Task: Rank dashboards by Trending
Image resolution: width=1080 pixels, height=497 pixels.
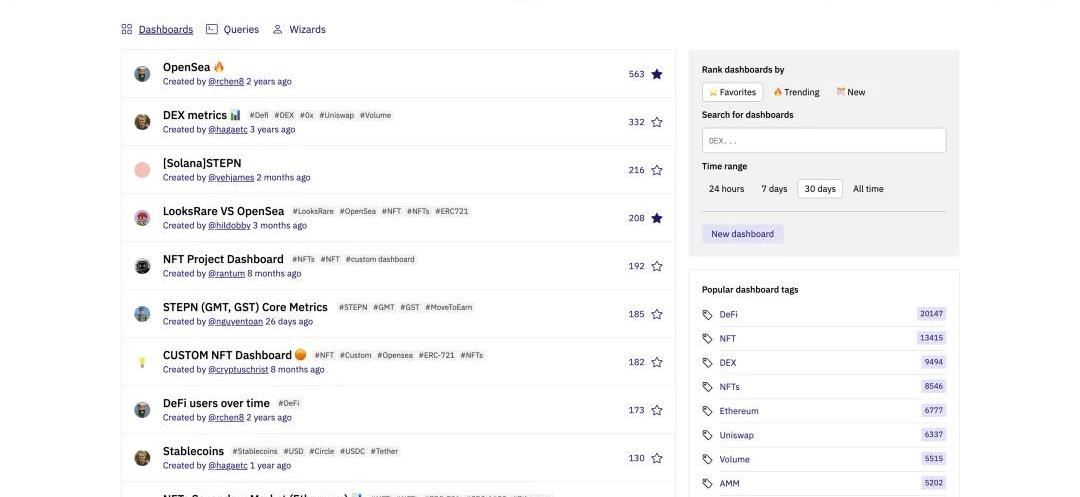Action: pos(796,92)
